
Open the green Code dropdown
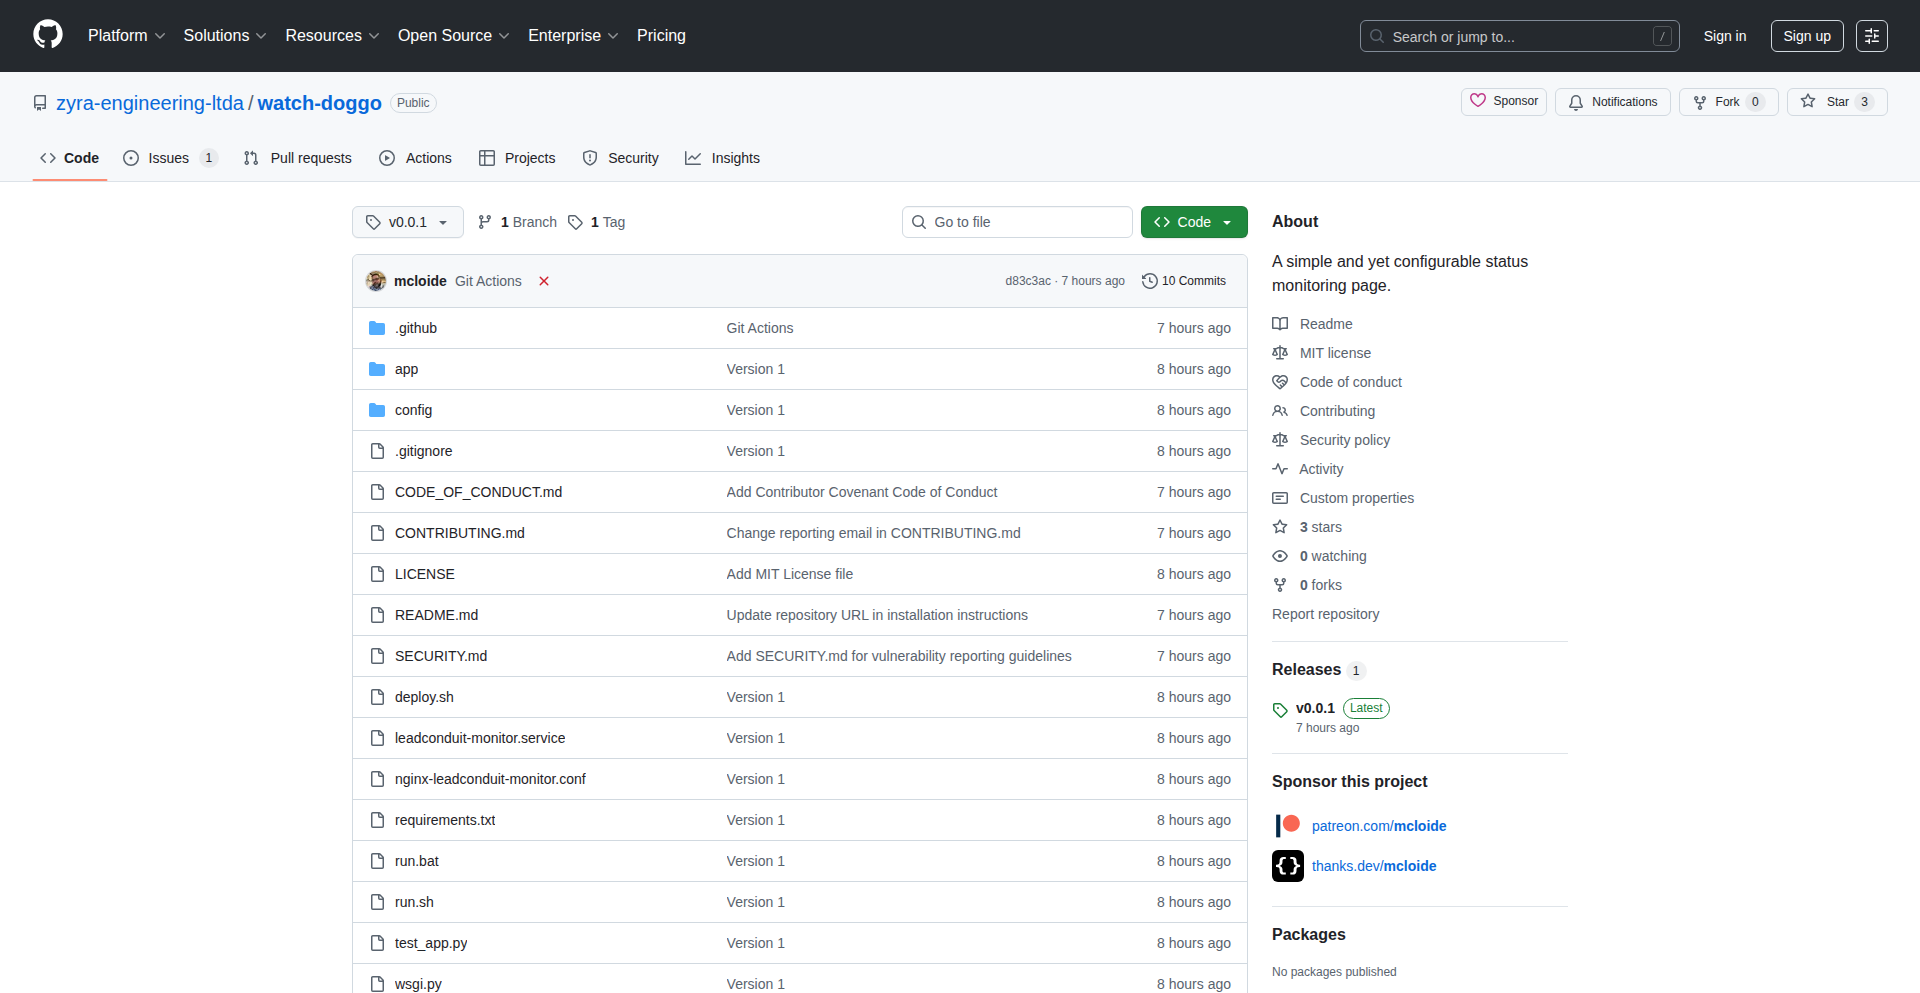click(x=1193, y=222)
